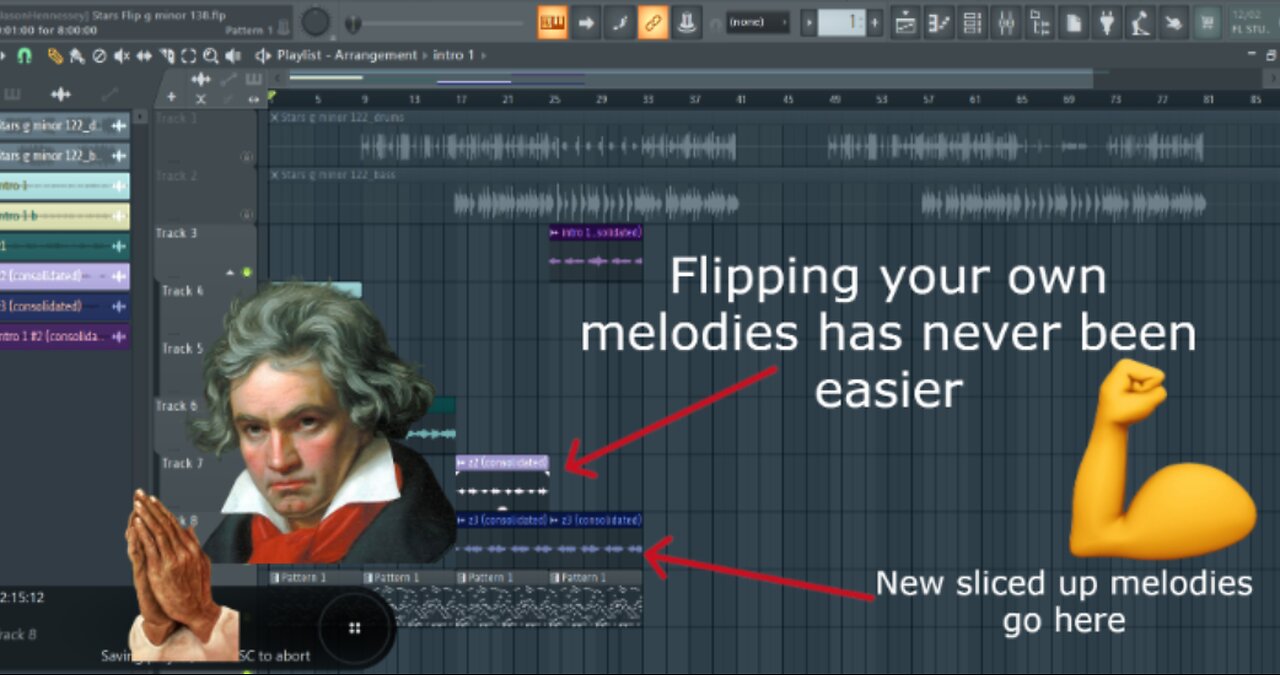
Task: Click the Track 7 header label
Action: click(183, 463)
